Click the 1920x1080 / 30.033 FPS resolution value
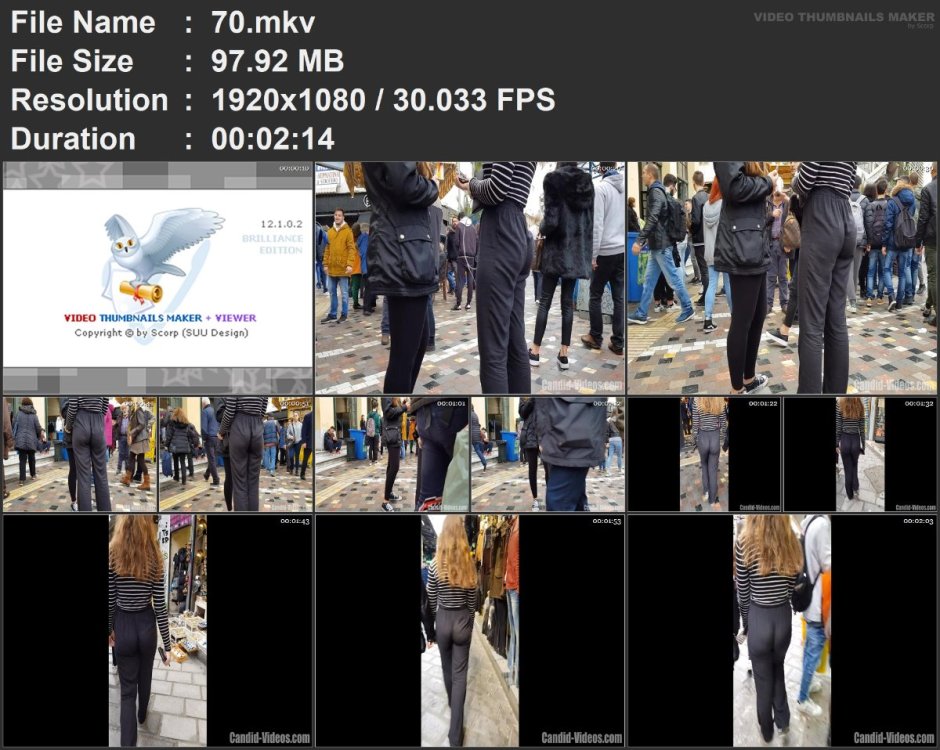Screen dimensions: 940x750 click(x=383, y=100)
